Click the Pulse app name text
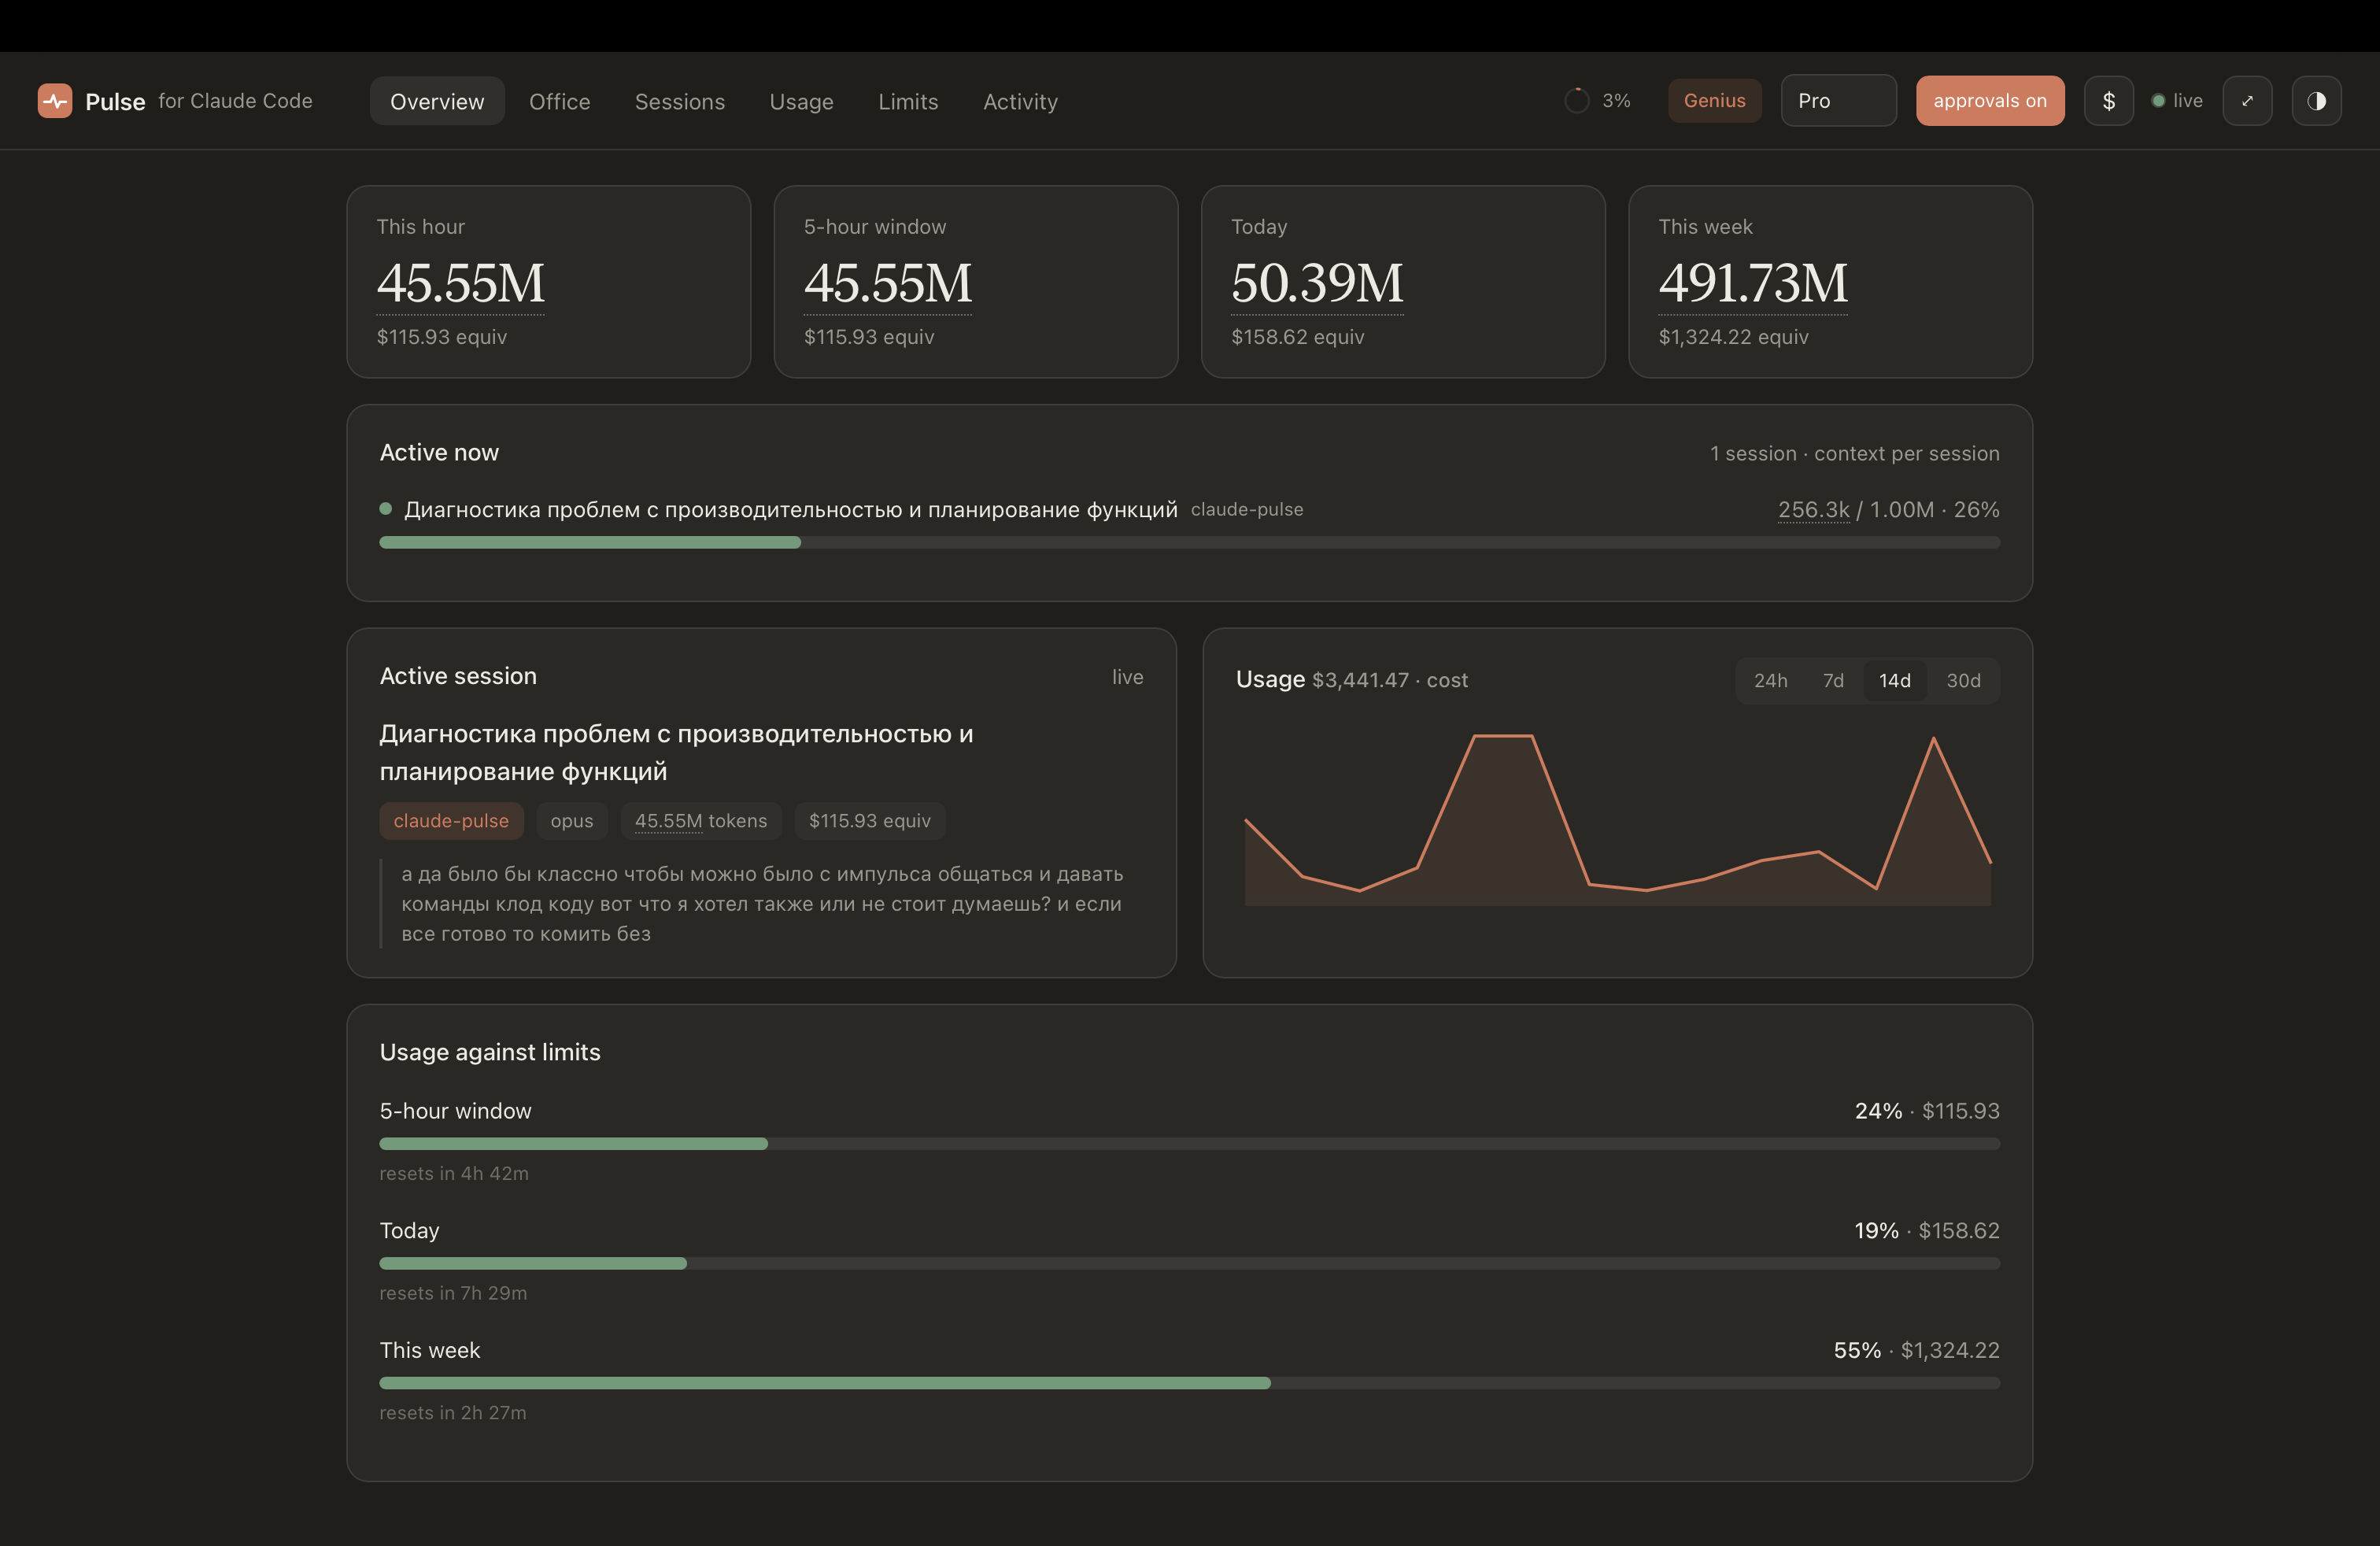2380x1546 pixels. pos(115,102)
